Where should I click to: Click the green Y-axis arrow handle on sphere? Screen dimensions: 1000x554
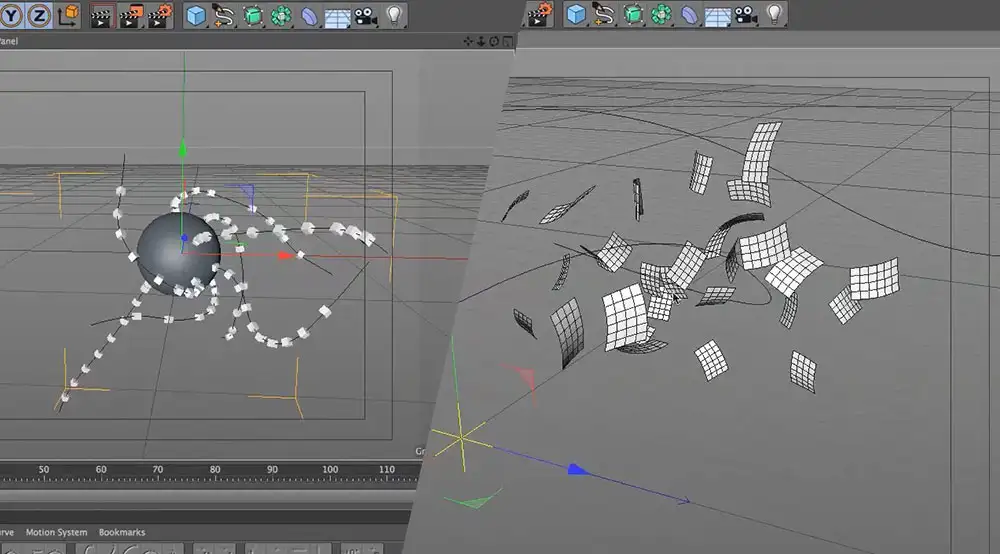(x=183, y=149)
